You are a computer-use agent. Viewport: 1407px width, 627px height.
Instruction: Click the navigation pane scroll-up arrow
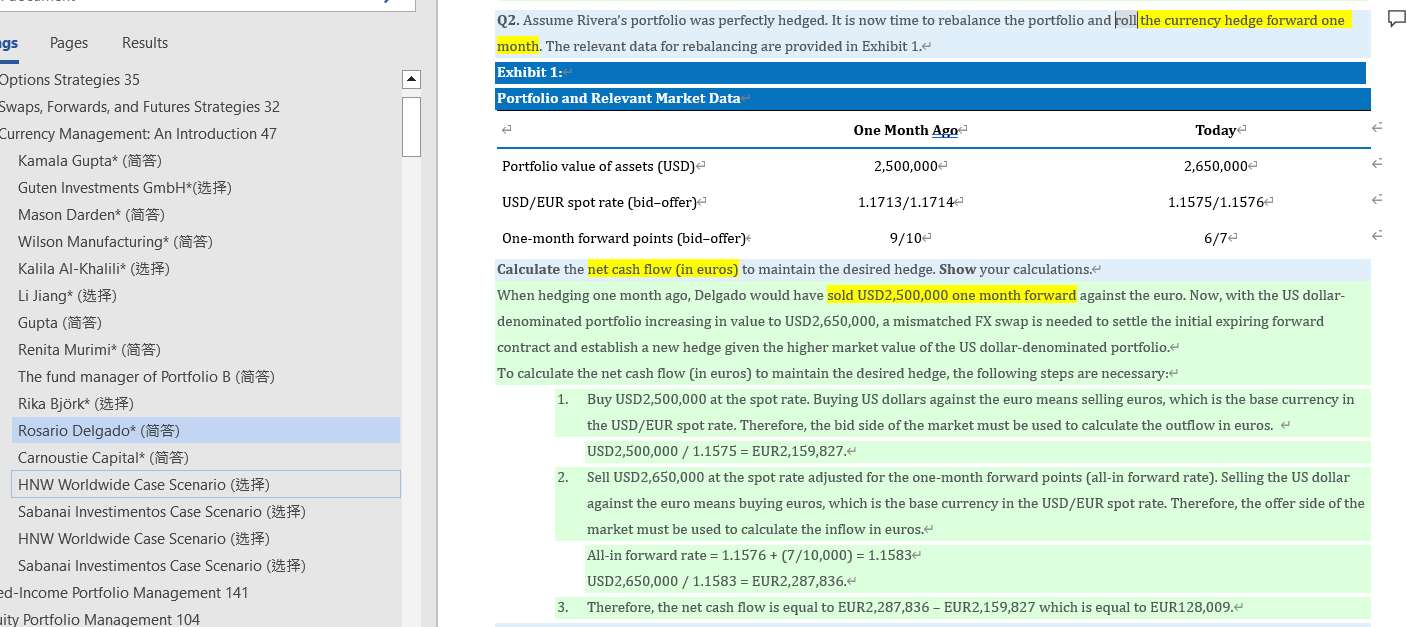point(410,79)
